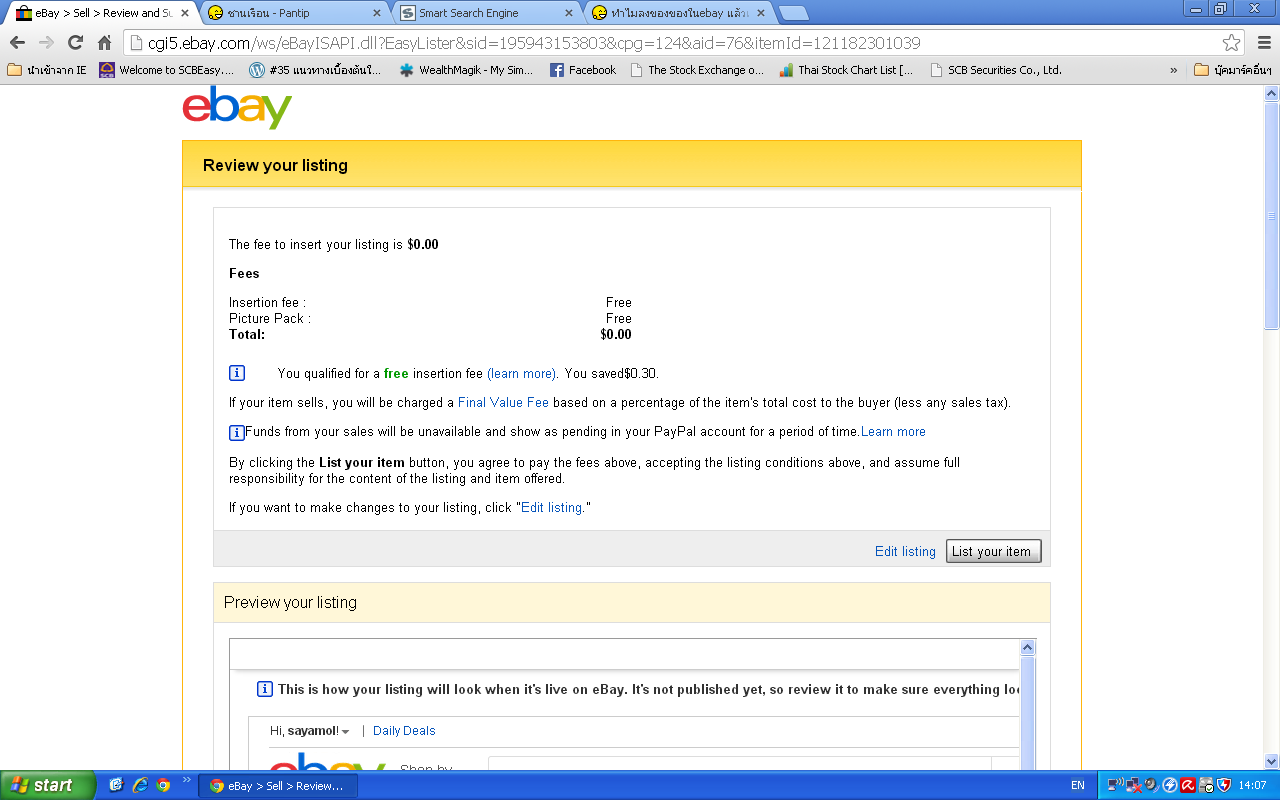Open the Learn more link about pending funds
Viewport: 1280px width, 800px height.
click(x=893, y=432)
